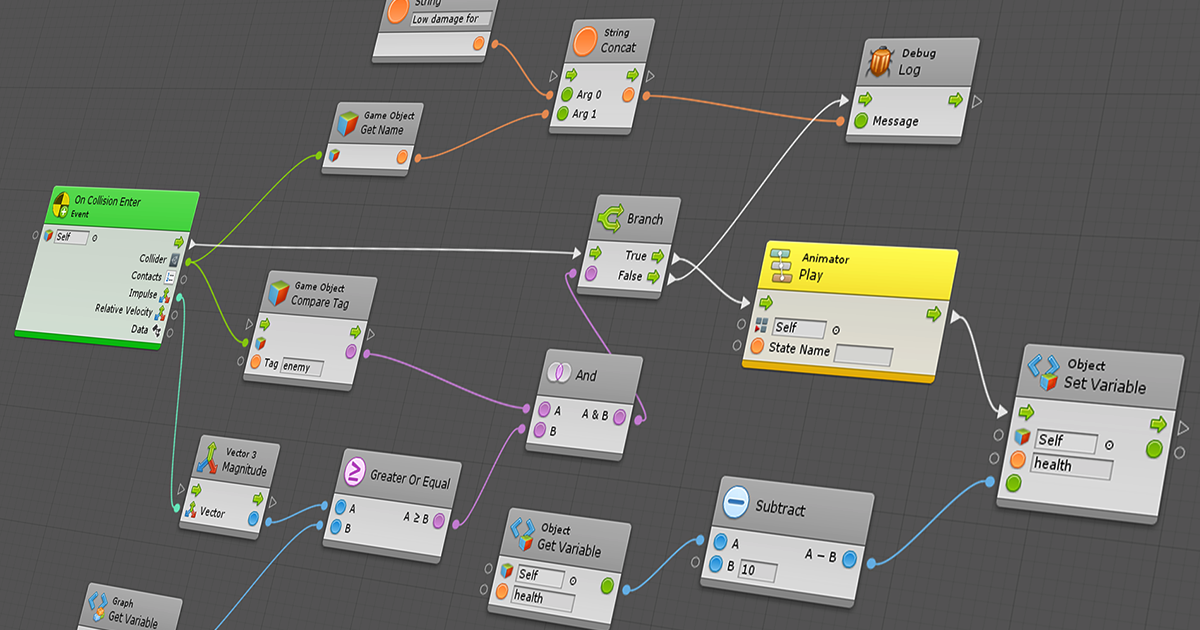Click the And node logic icon
The width and height of the screenshot is (1200, 630).
click(x=558, y=375)
